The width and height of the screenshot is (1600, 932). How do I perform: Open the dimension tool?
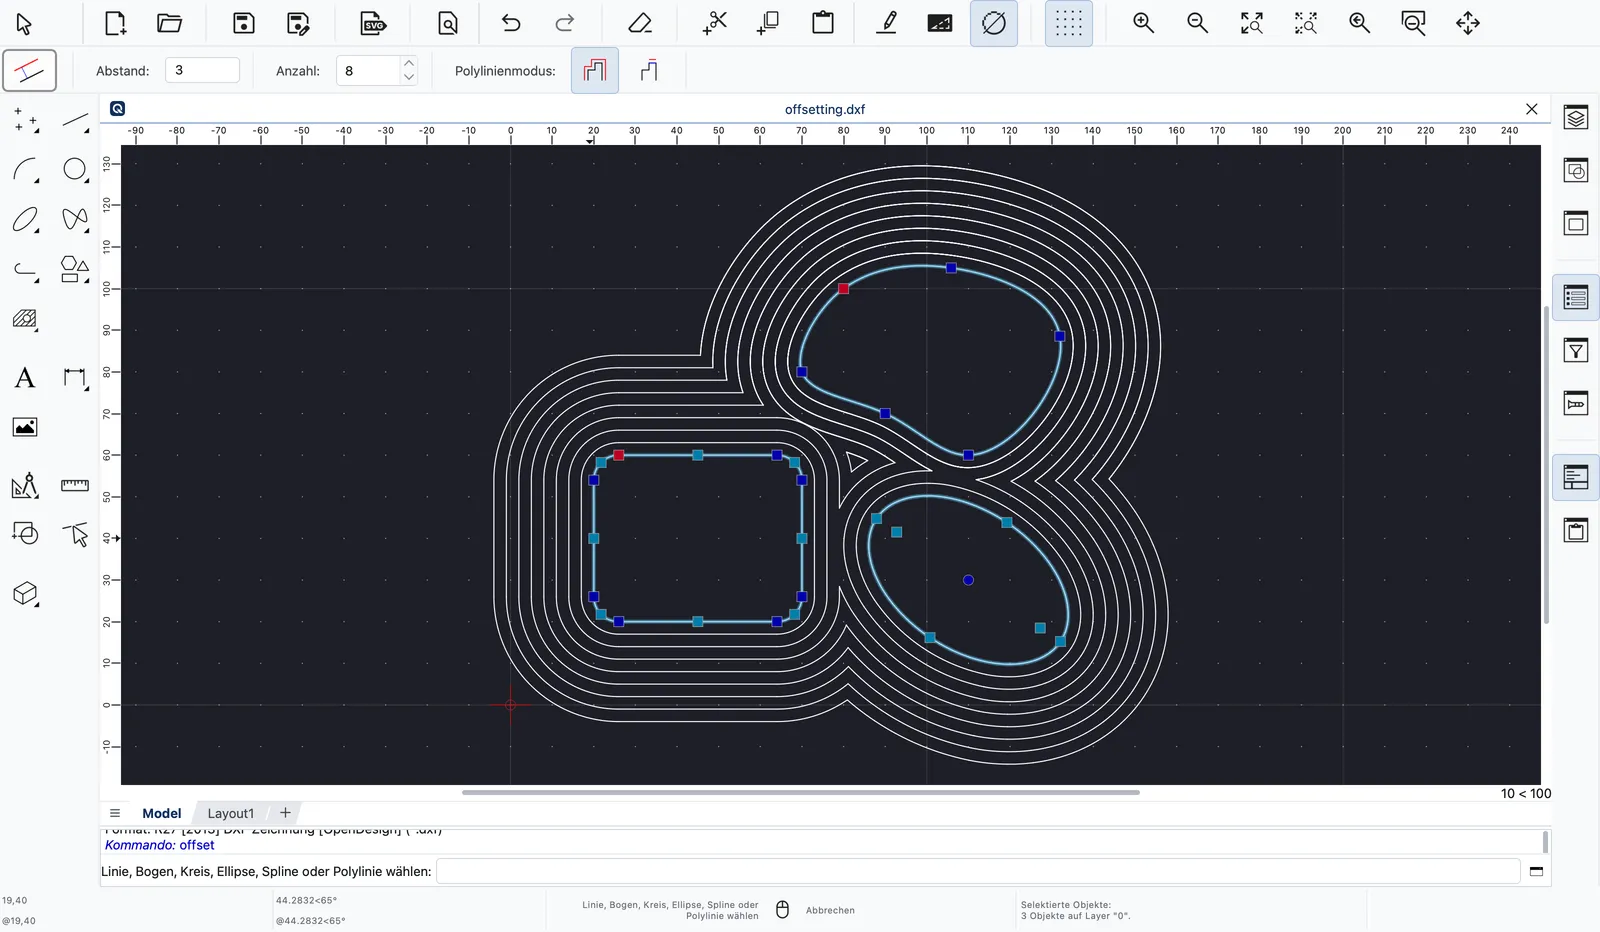pos(75,378)
